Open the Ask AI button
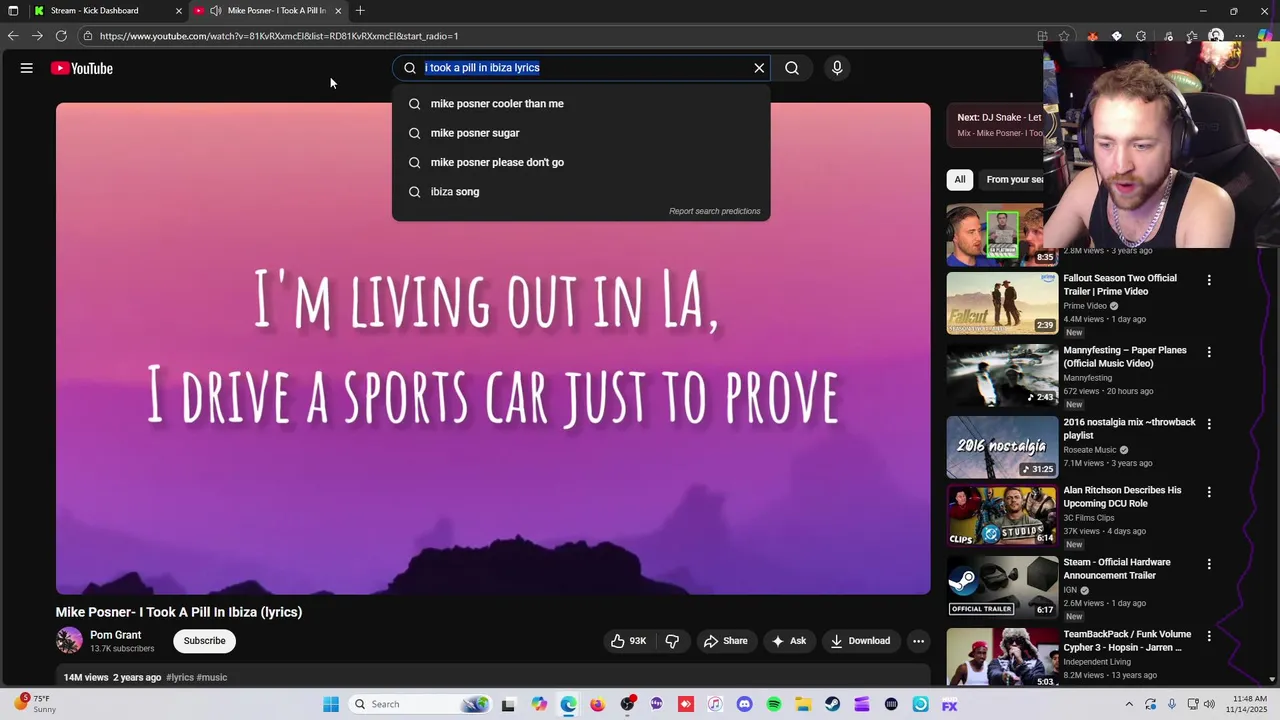1280x720 pixels. [788, 641]
